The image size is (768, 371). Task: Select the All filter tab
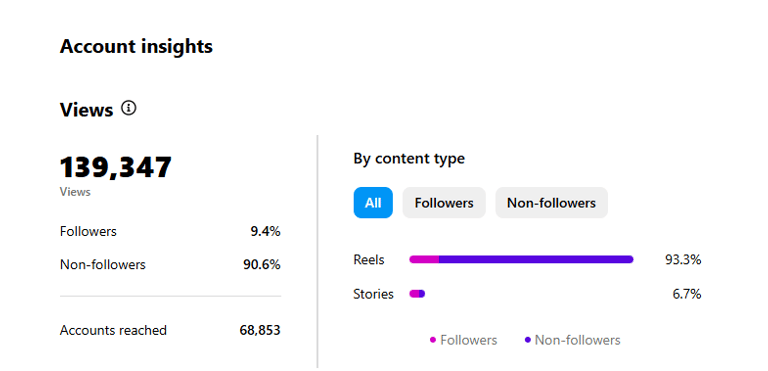(373, 202)
